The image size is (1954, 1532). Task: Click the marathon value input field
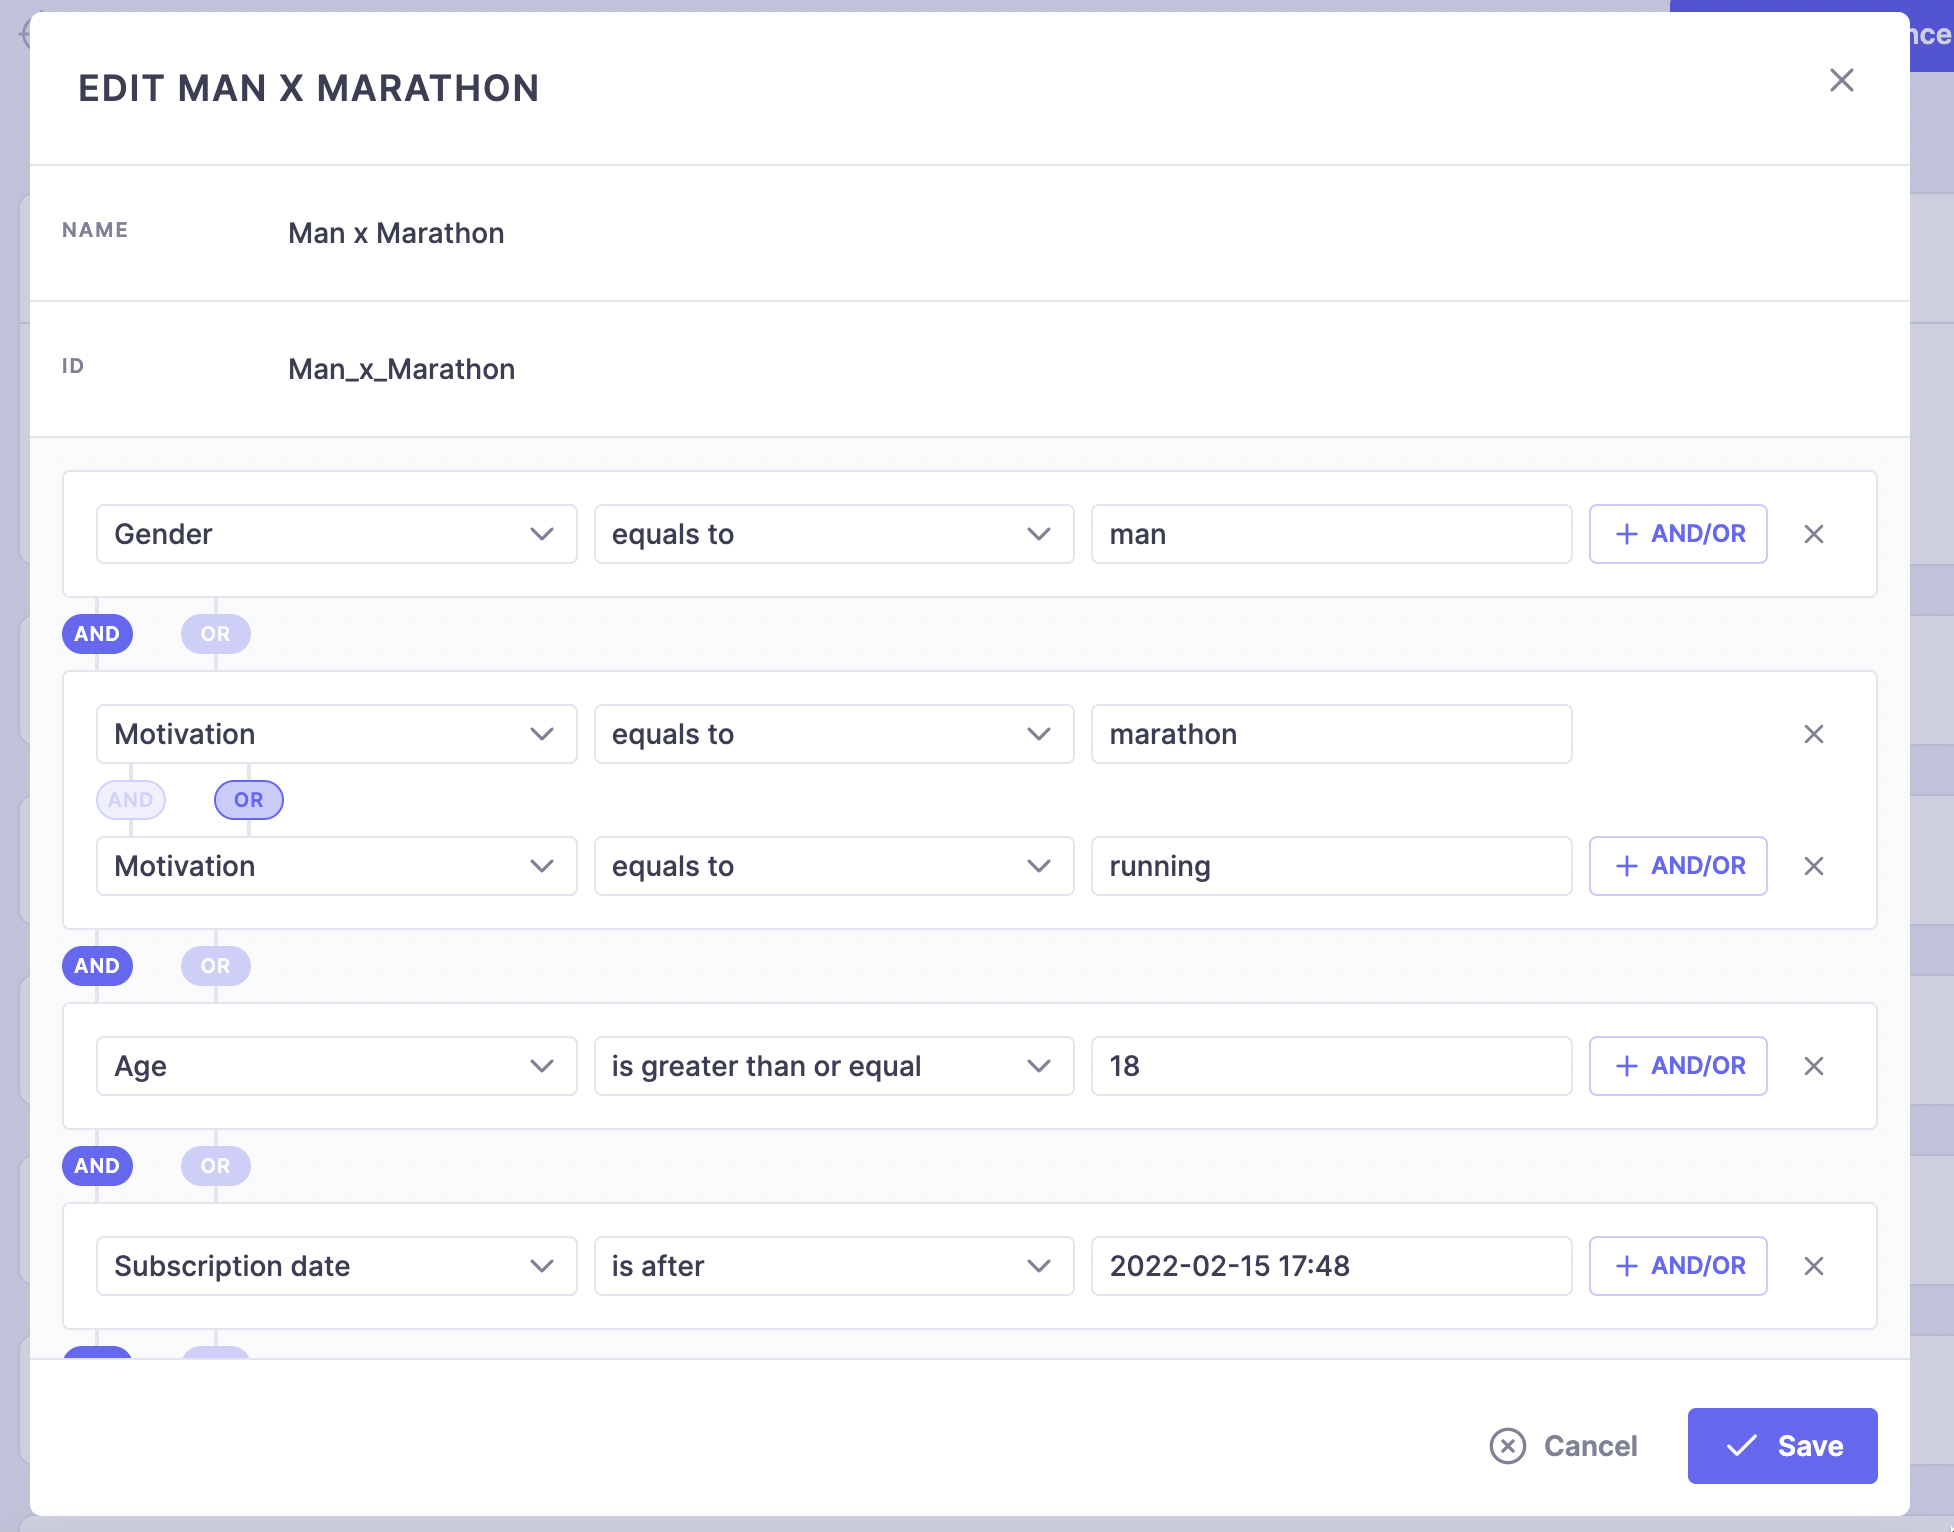1330,734
